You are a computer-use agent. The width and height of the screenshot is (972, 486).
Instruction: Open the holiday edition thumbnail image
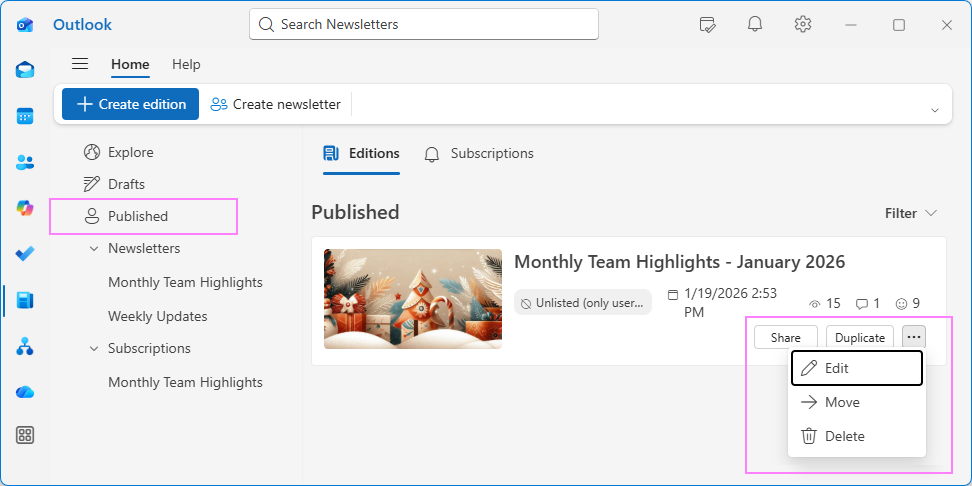(x=413, y=299)
